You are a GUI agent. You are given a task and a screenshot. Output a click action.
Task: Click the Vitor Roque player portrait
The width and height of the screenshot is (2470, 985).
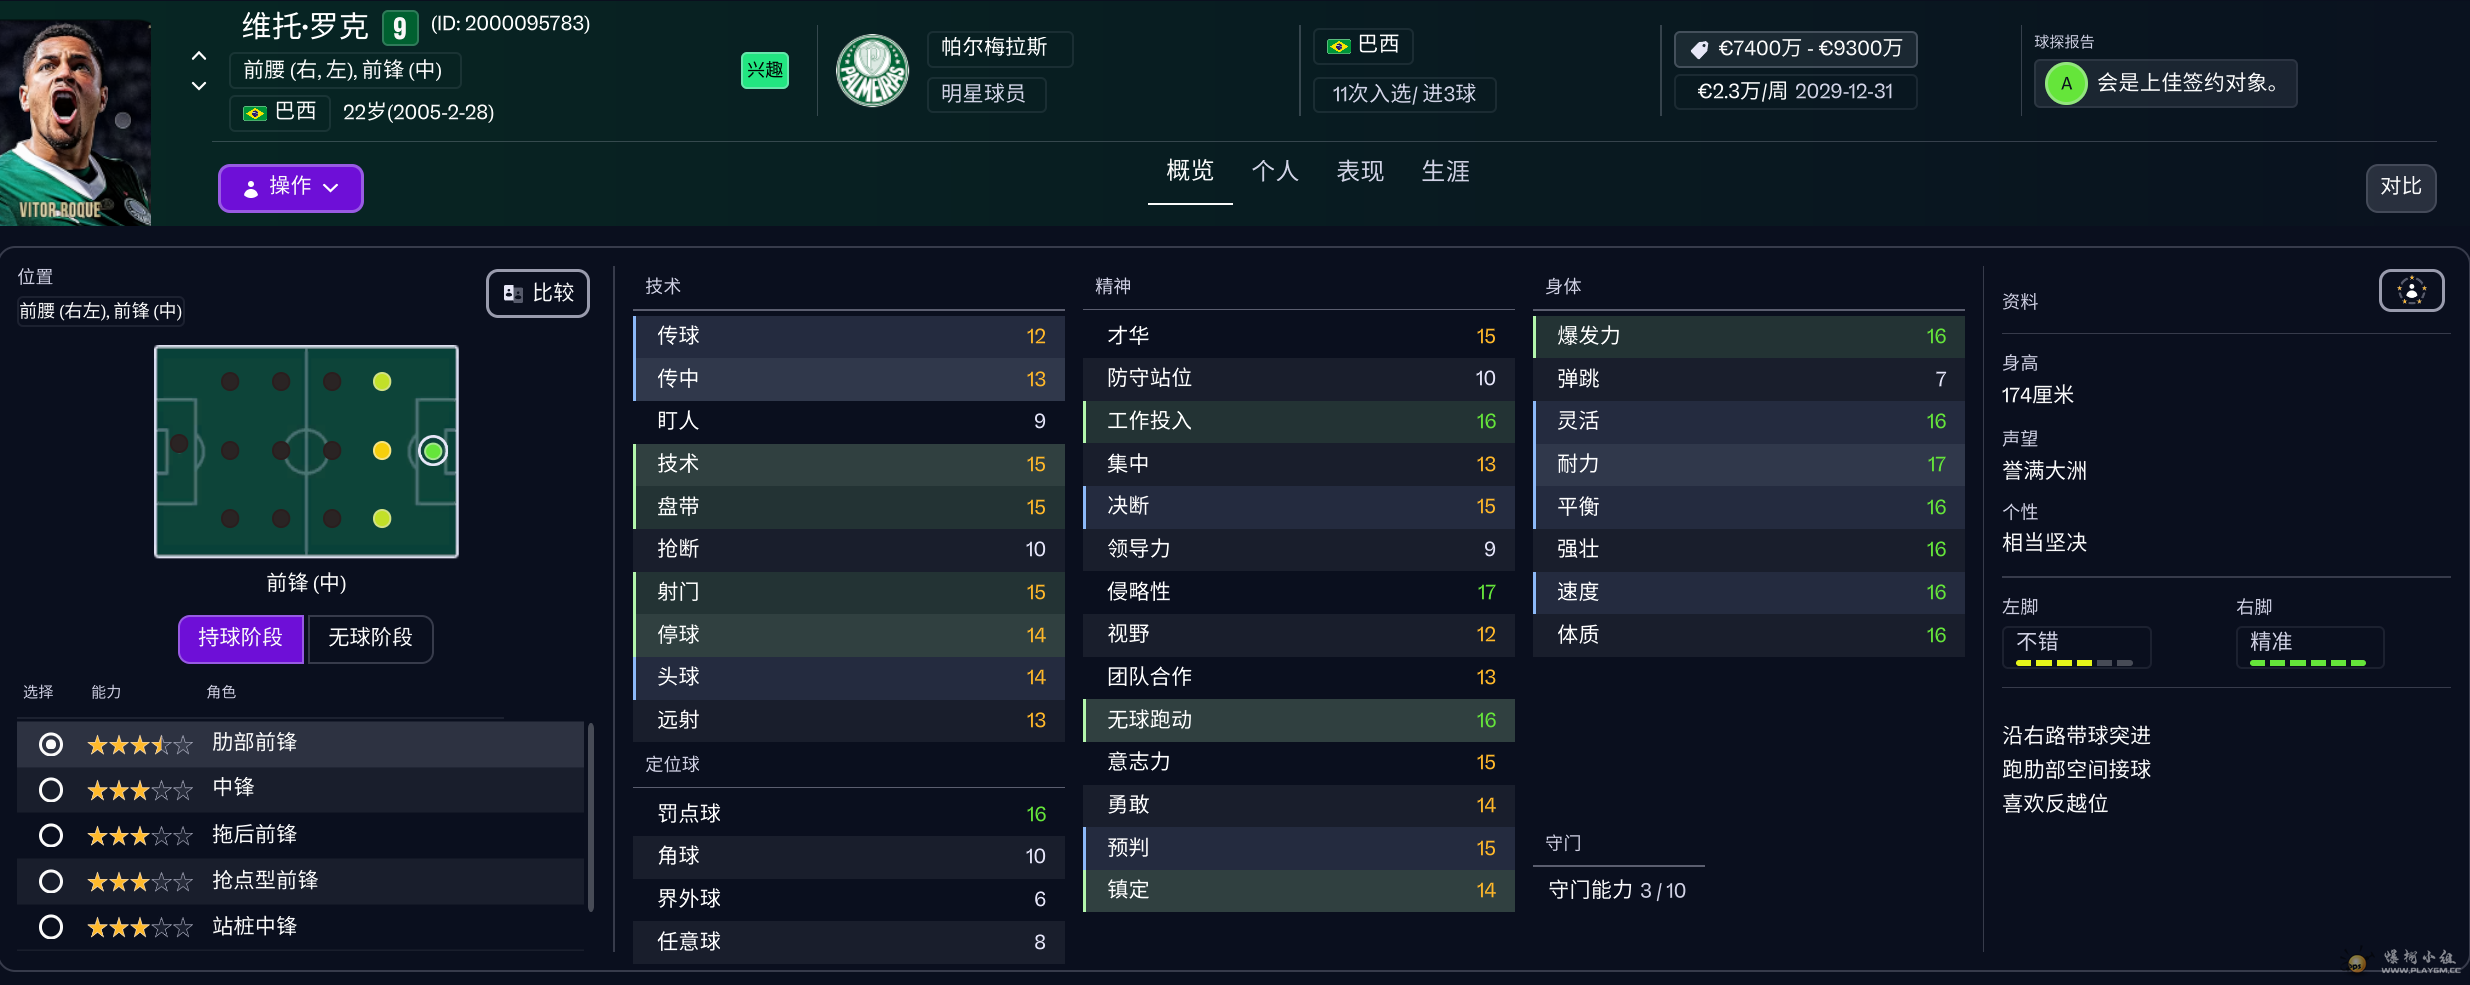click(75, 122)
